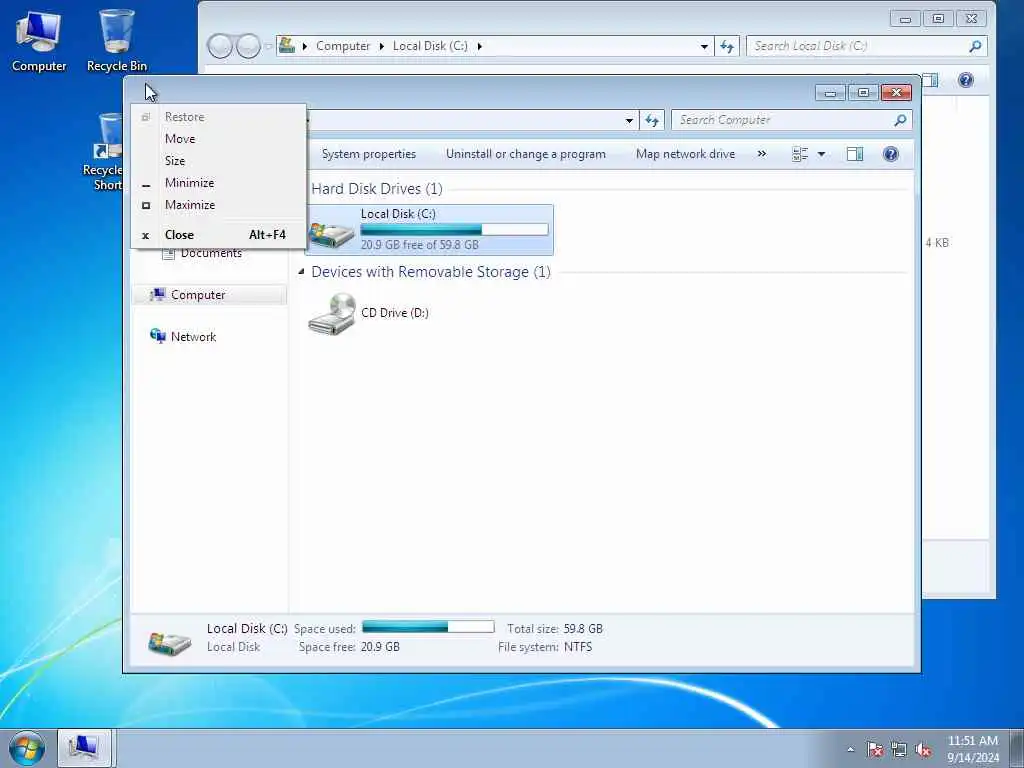Select the Computer desktop icon
The height and width of the screenshot is (768, 1024).
pyautogui.click(x=39, y=42)
